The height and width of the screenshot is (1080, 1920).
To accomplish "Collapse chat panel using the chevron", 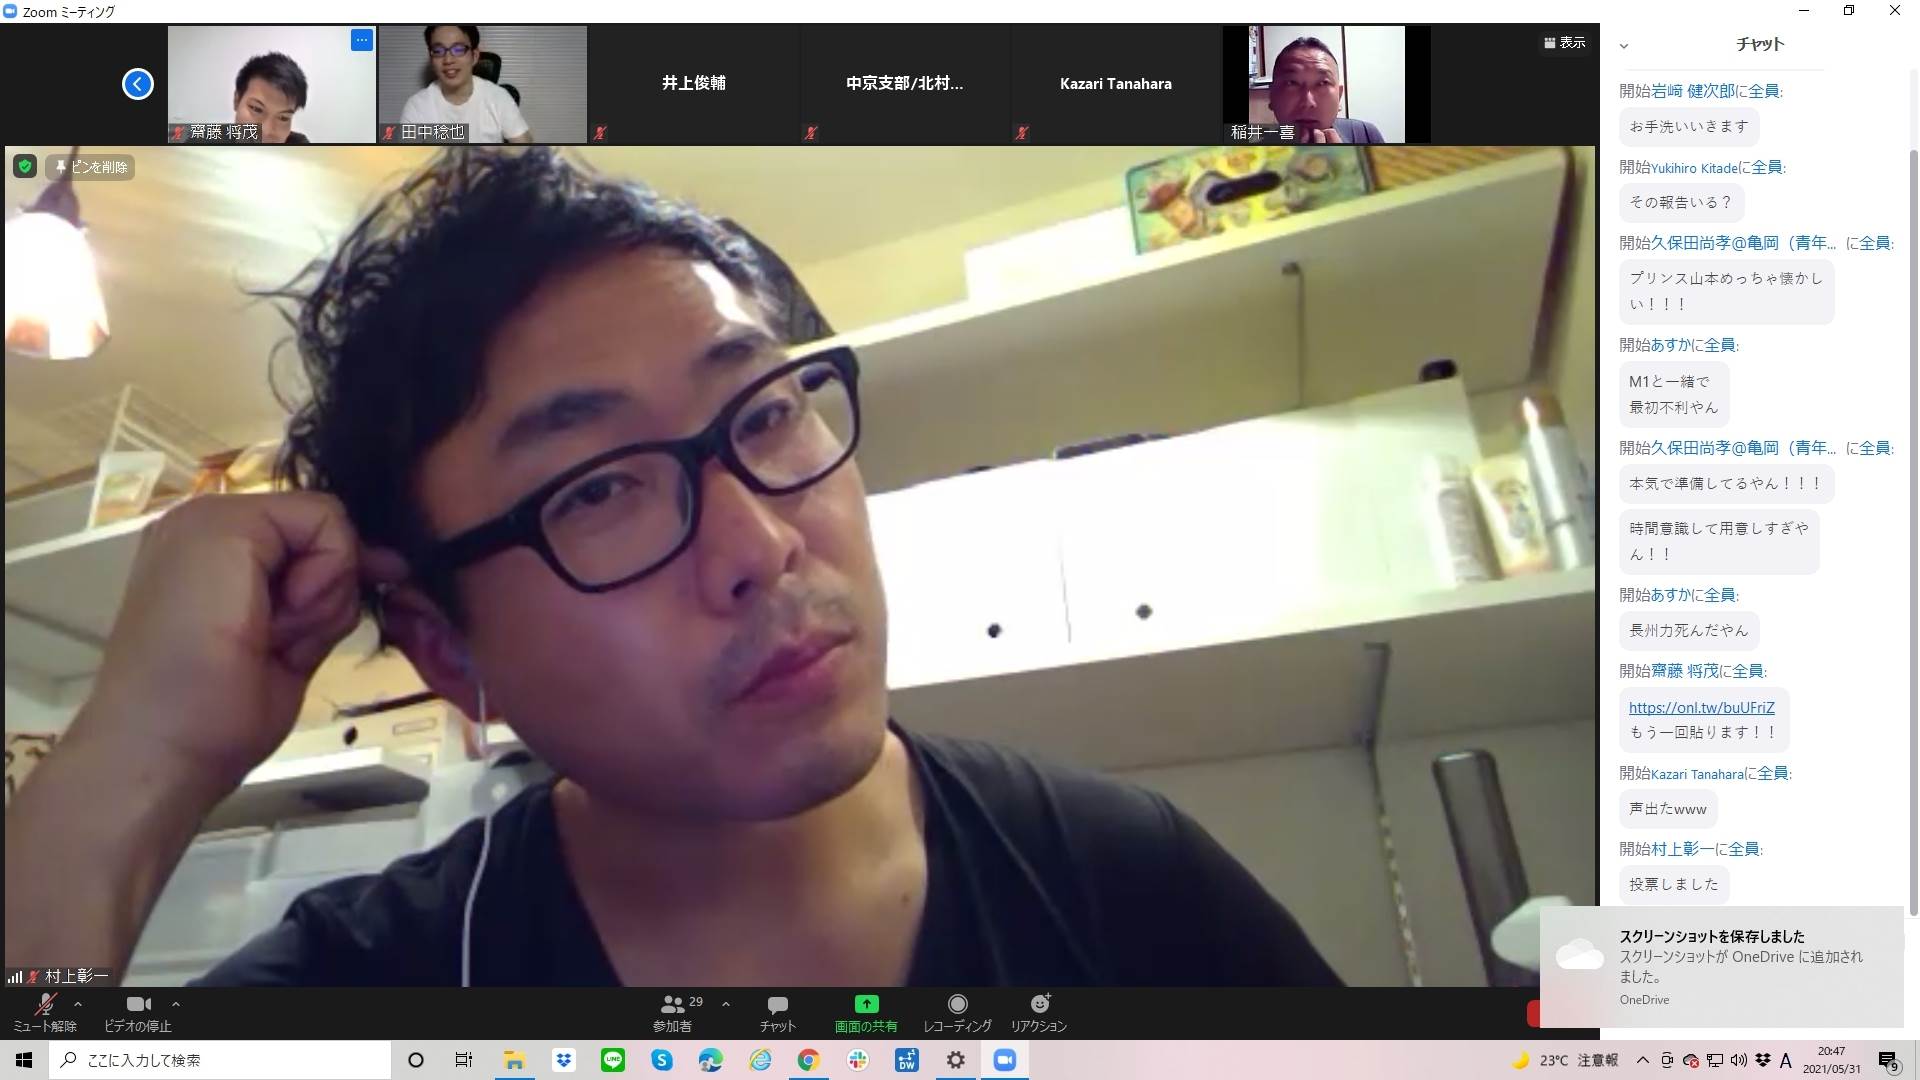I will (1624, 45).
